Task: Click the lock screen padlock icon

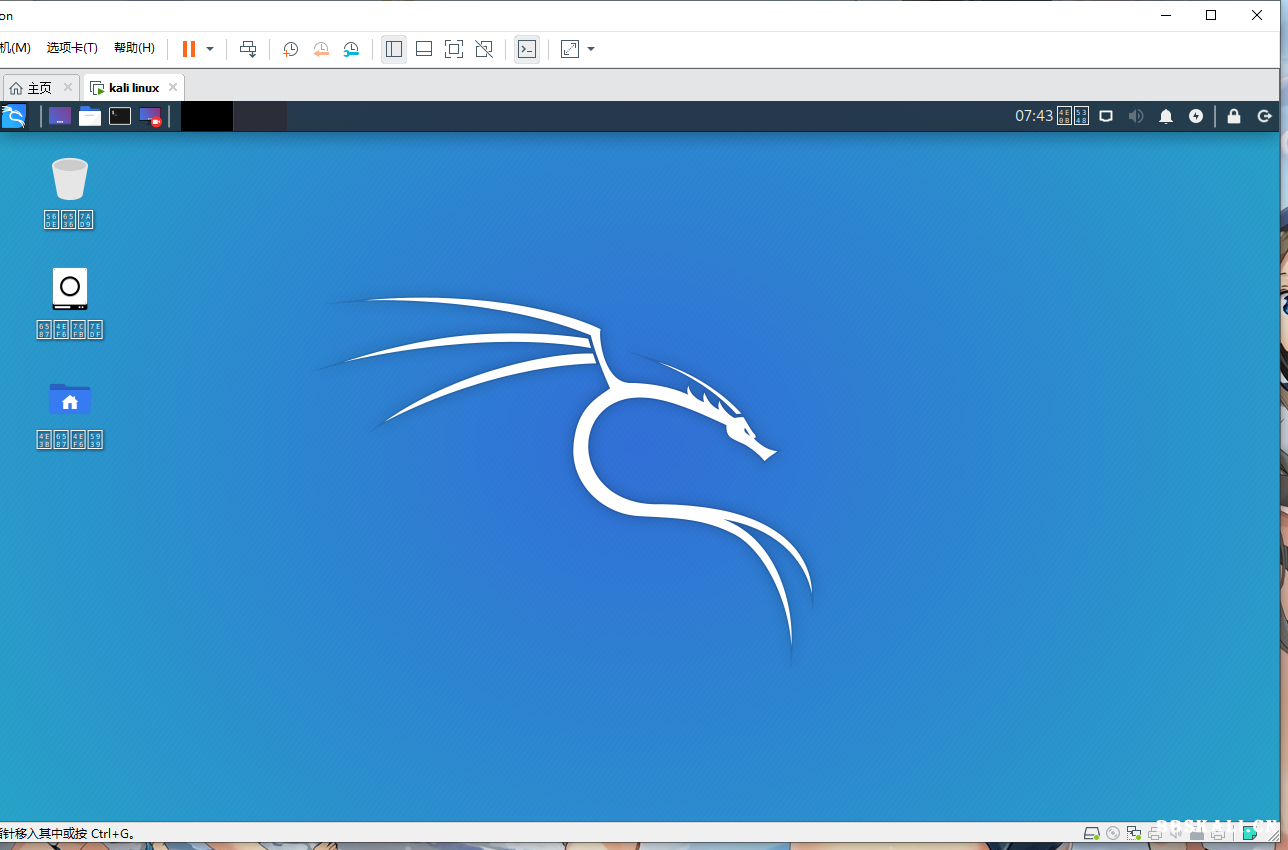Action: (x=1234, y=116)
